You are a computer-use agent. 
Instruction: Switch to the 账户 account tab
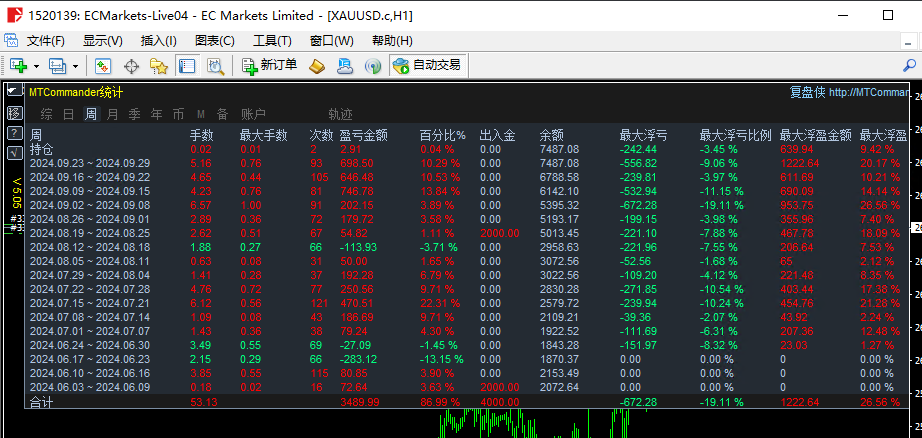point(253,114)
